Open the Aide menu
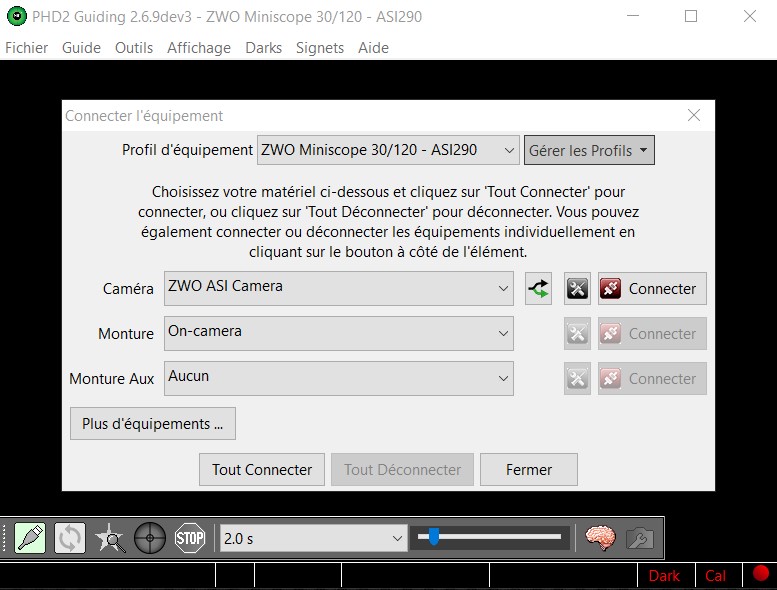Viewport: 777px width, 590px height. (x=373, y=48)
